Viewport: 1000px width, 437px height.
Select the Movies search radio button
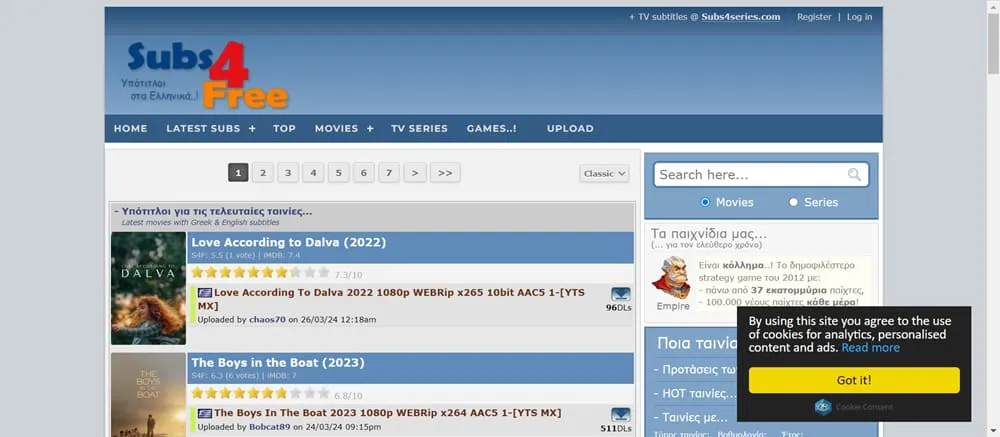pos(705,202)
